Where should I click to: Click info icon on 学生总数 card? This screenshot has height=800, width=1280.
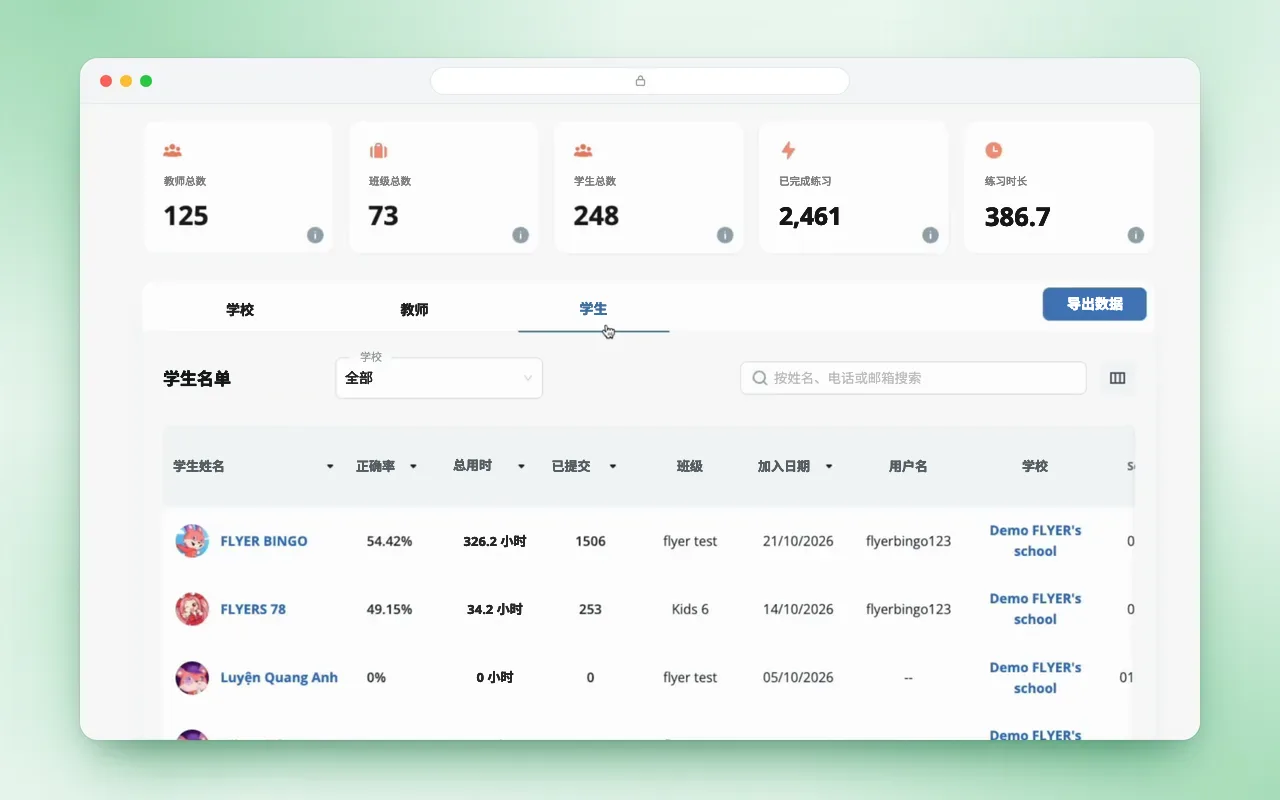coord(725,235)
